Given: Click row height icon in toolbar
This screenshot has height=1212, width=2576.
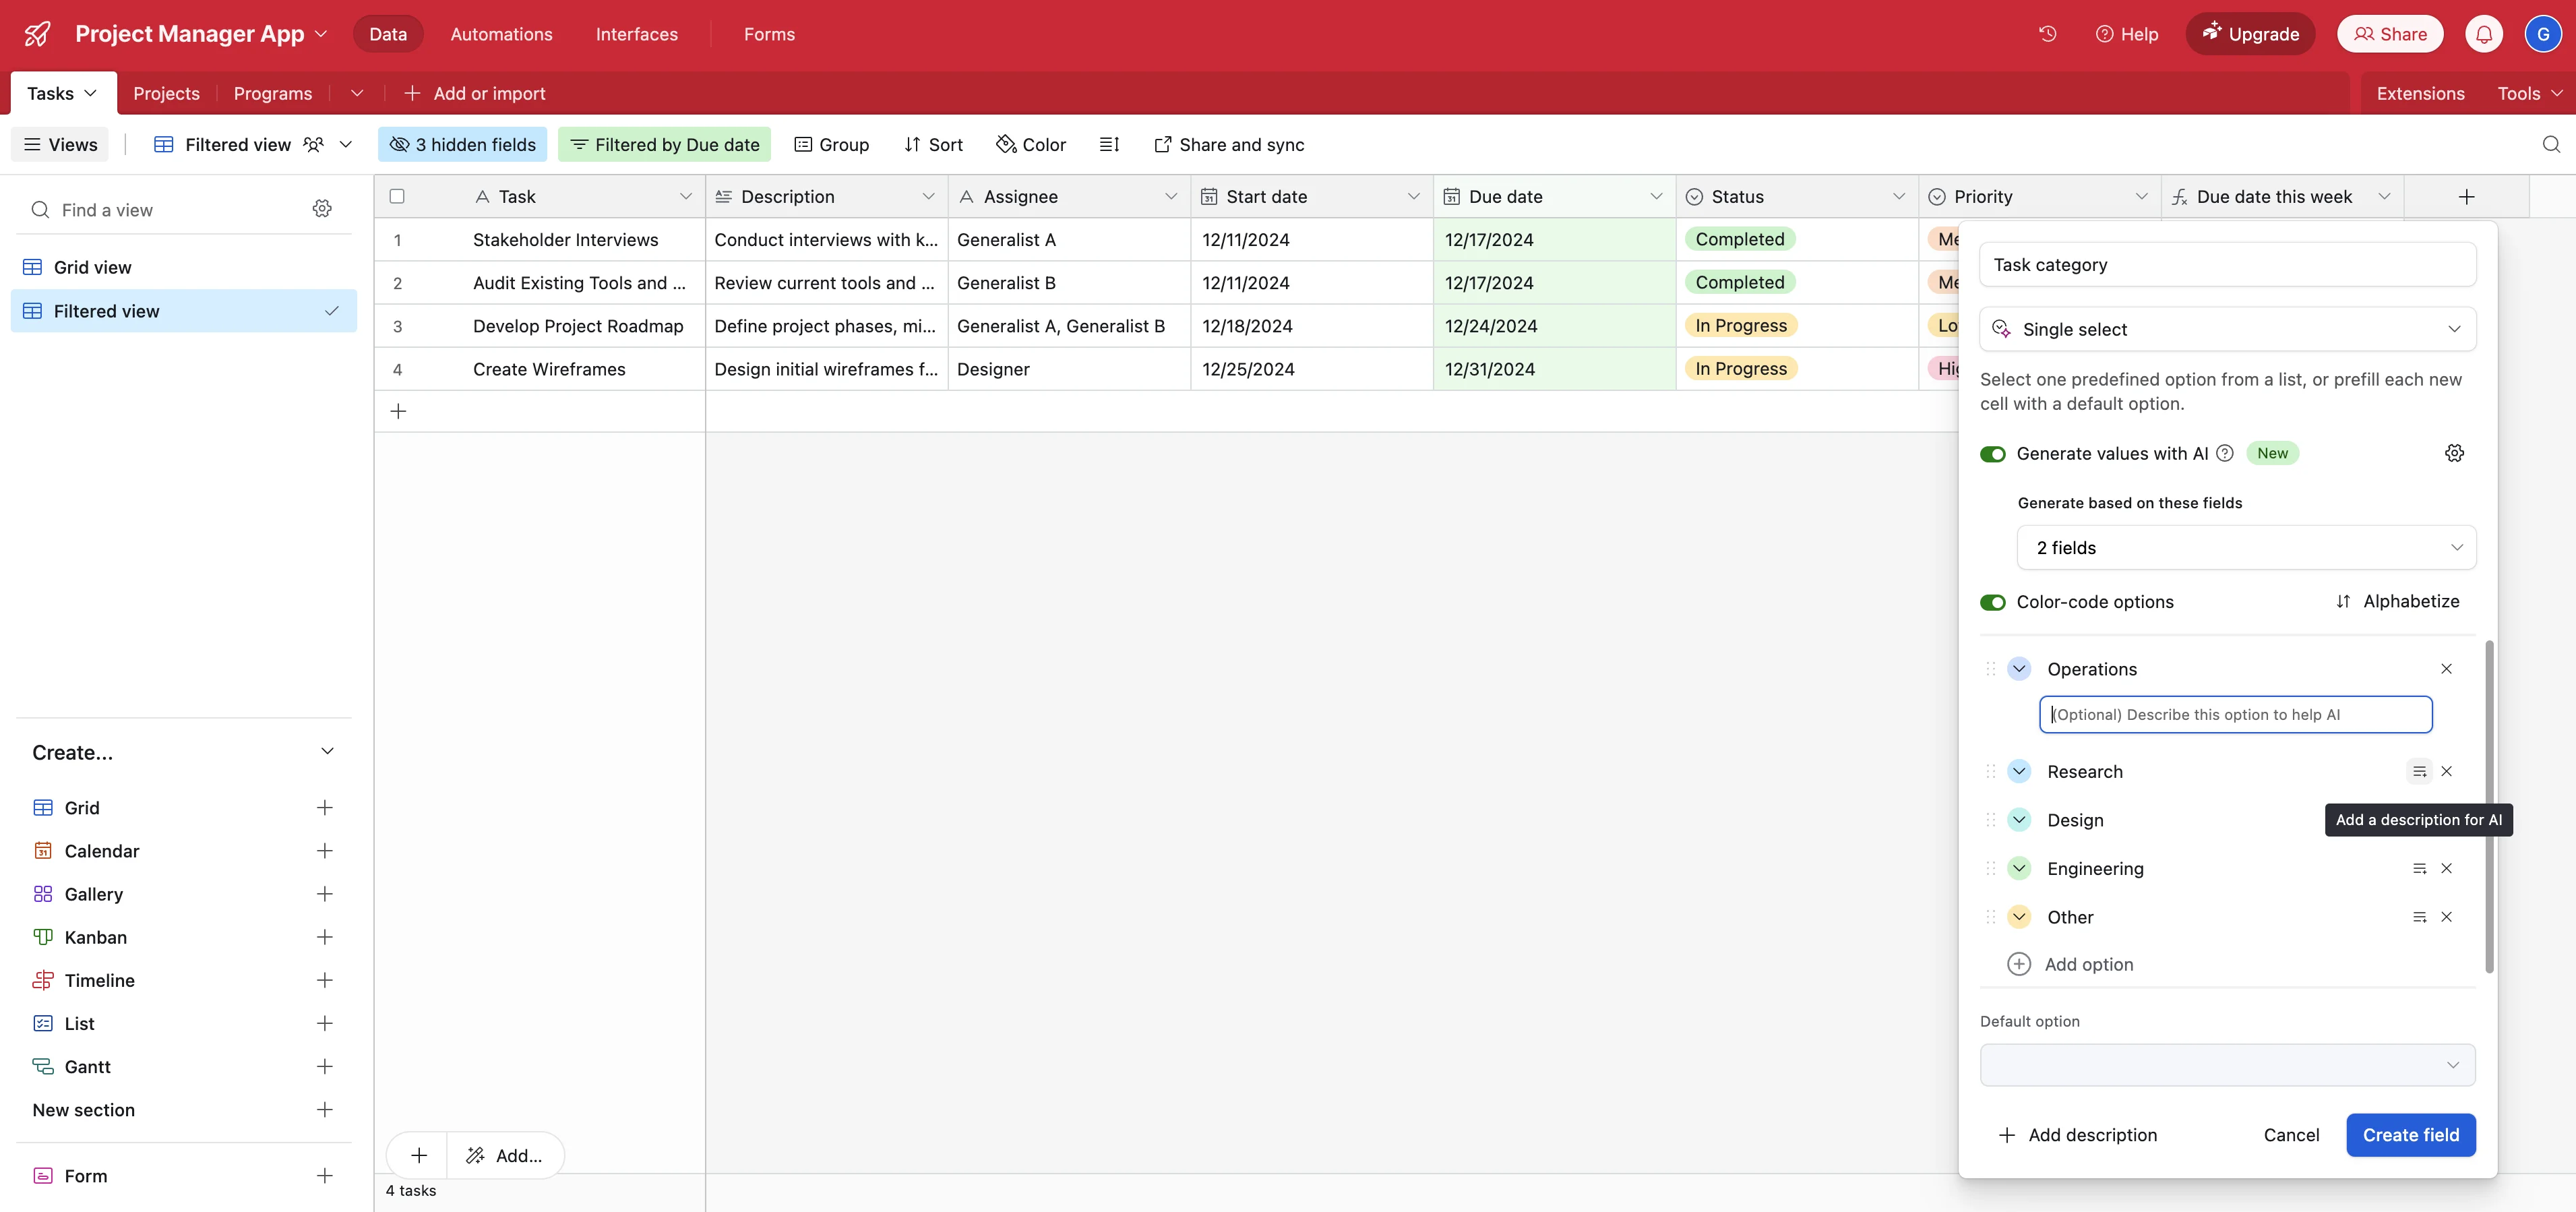Looking at the screenshot, I should (1109, 145).
